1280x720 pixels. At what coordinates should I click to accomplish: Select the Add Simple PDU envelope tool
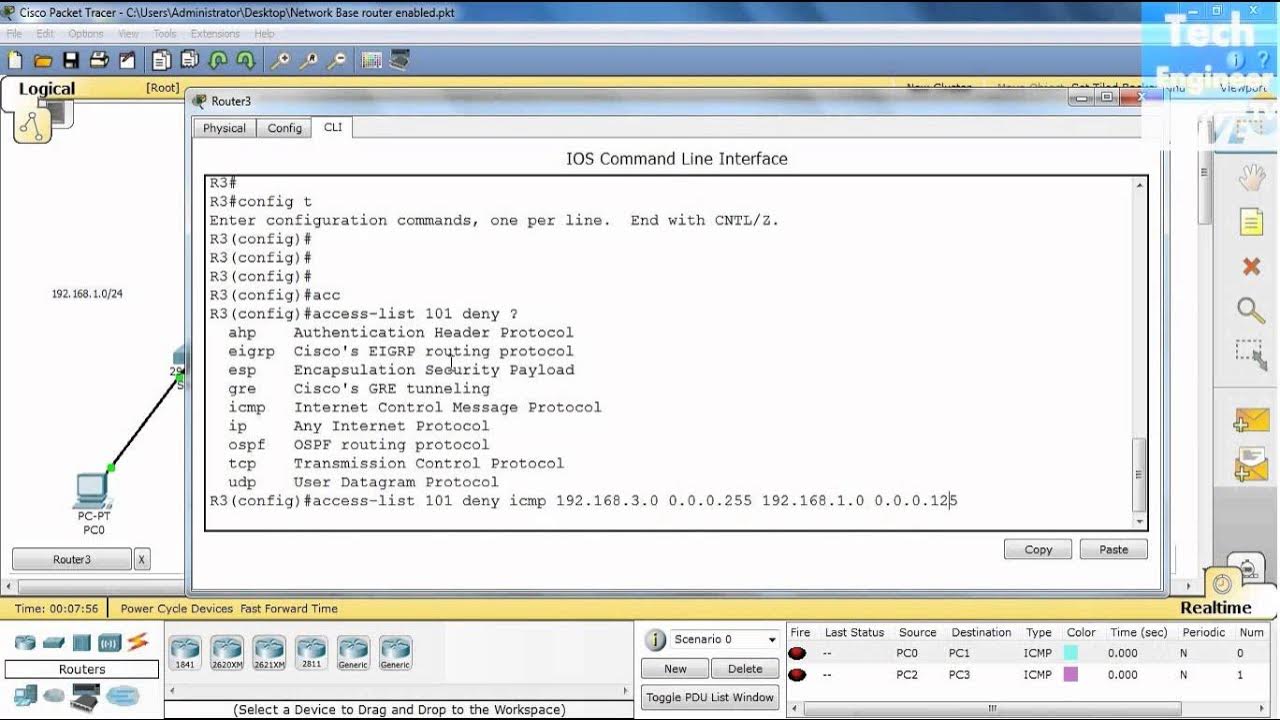tap(1251, 420)
